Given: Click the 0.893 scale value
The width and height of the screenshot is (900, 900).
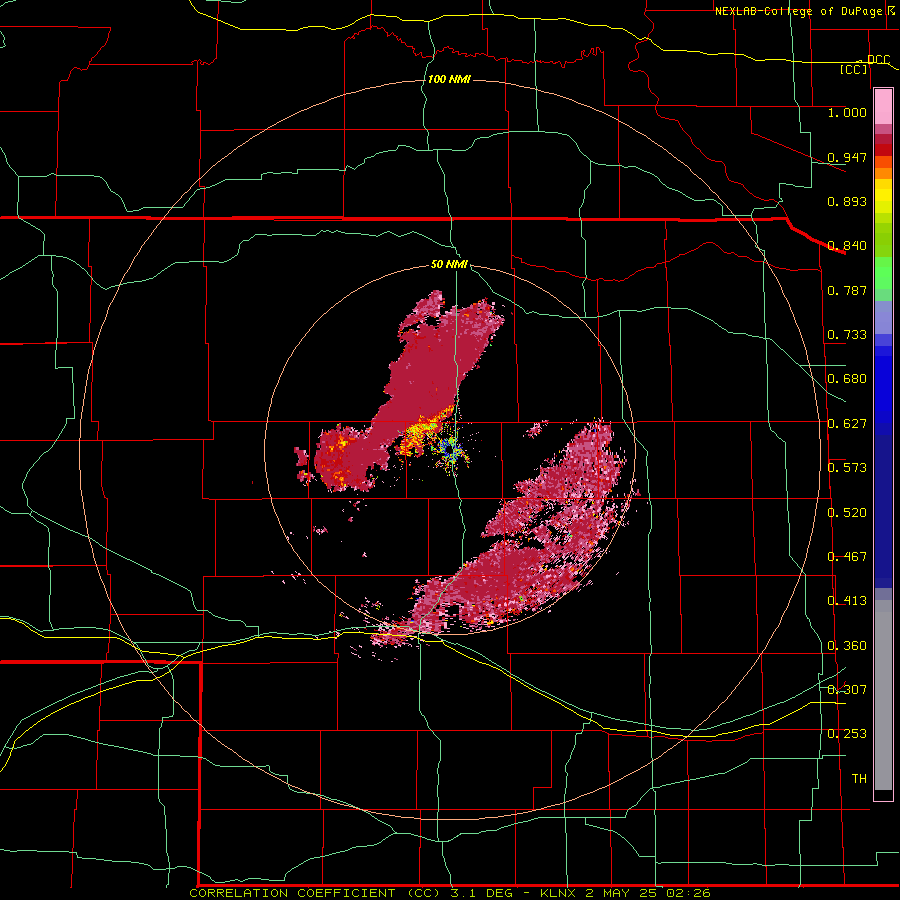Looking at the screenshot, I should 847,201.
